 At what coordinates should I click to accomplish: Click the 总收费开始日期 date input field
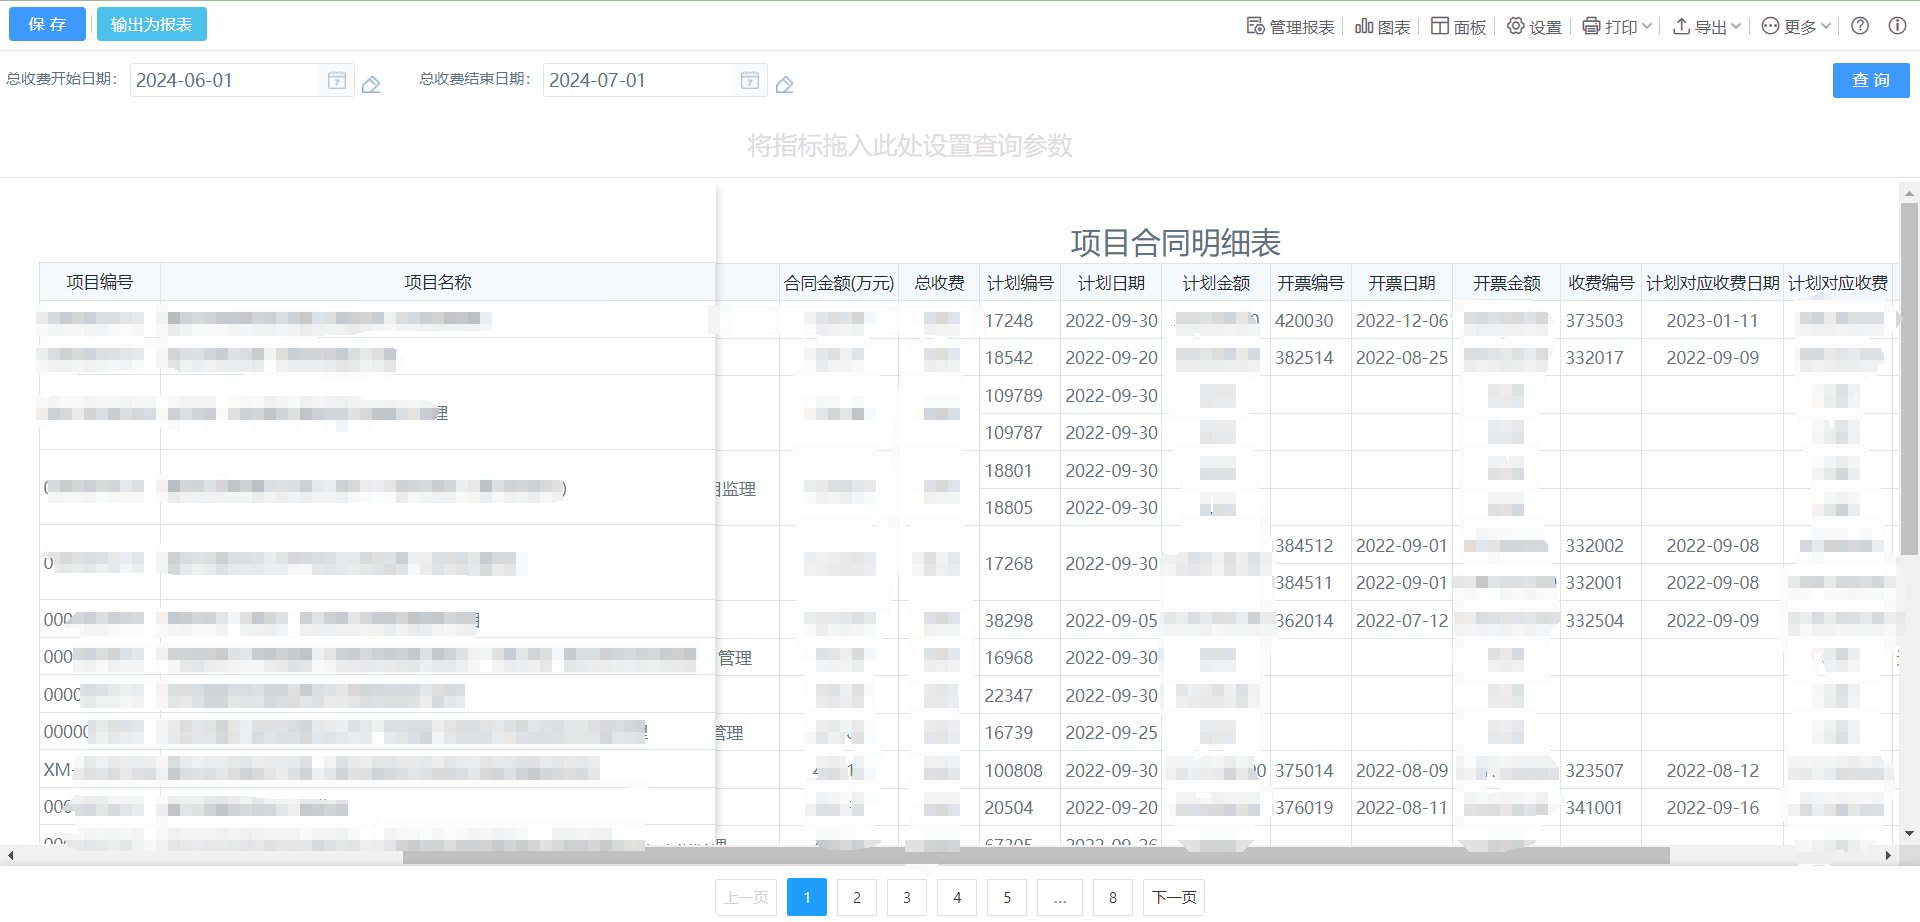tap(225, 80)
